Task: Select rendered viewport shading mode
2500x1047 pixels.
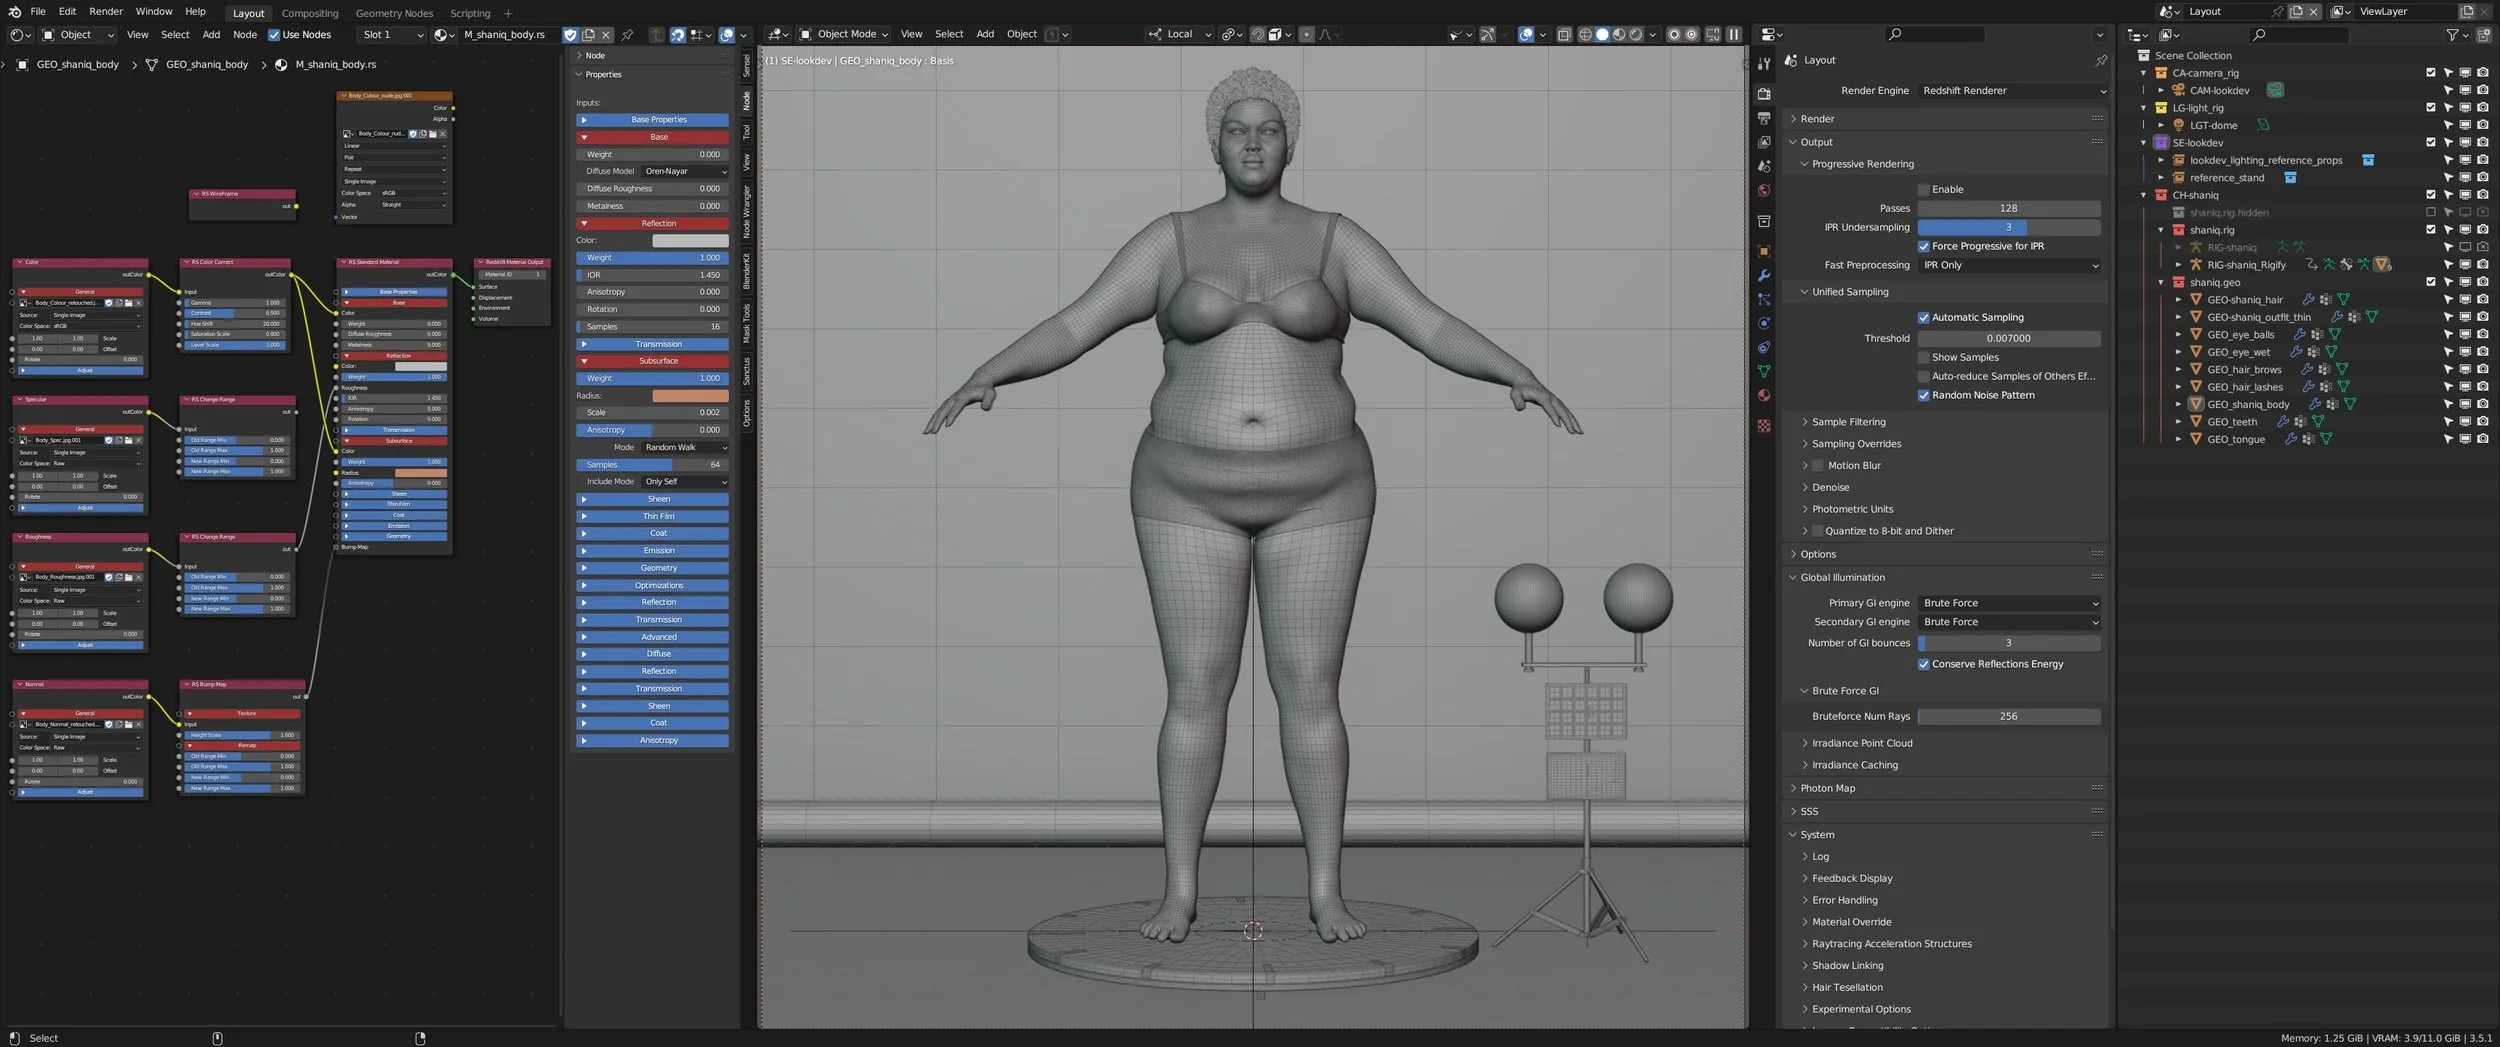Action: coord(1636,34)
